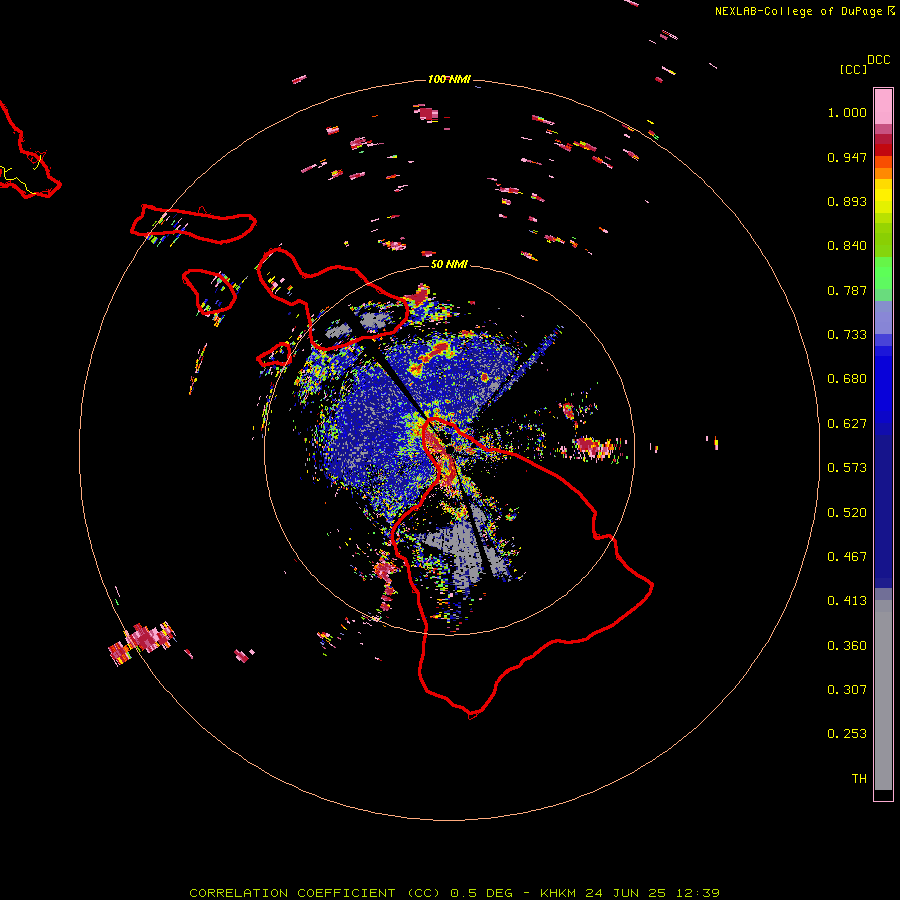Pick the bright green color bar segment
The width and height of the screenshot is (900, 900).
pyautogui.click(x=883, y=273)
